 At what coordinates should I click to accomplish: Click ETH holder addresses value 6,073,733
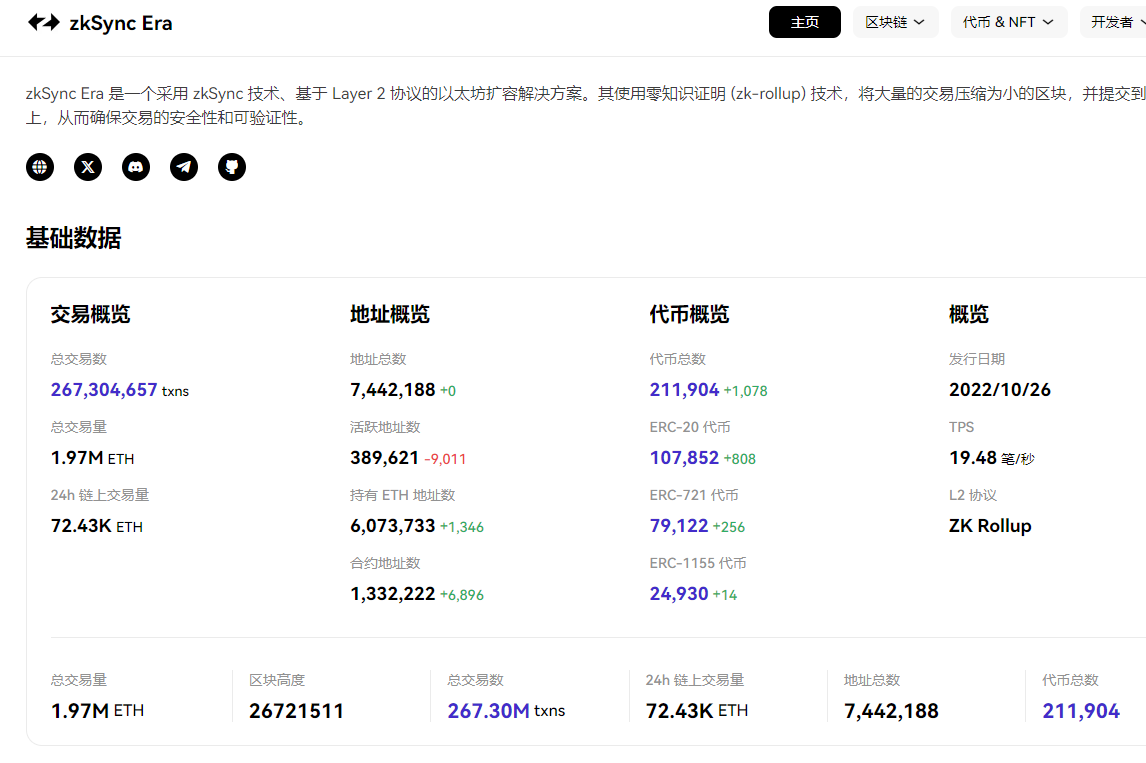point(392,526)
